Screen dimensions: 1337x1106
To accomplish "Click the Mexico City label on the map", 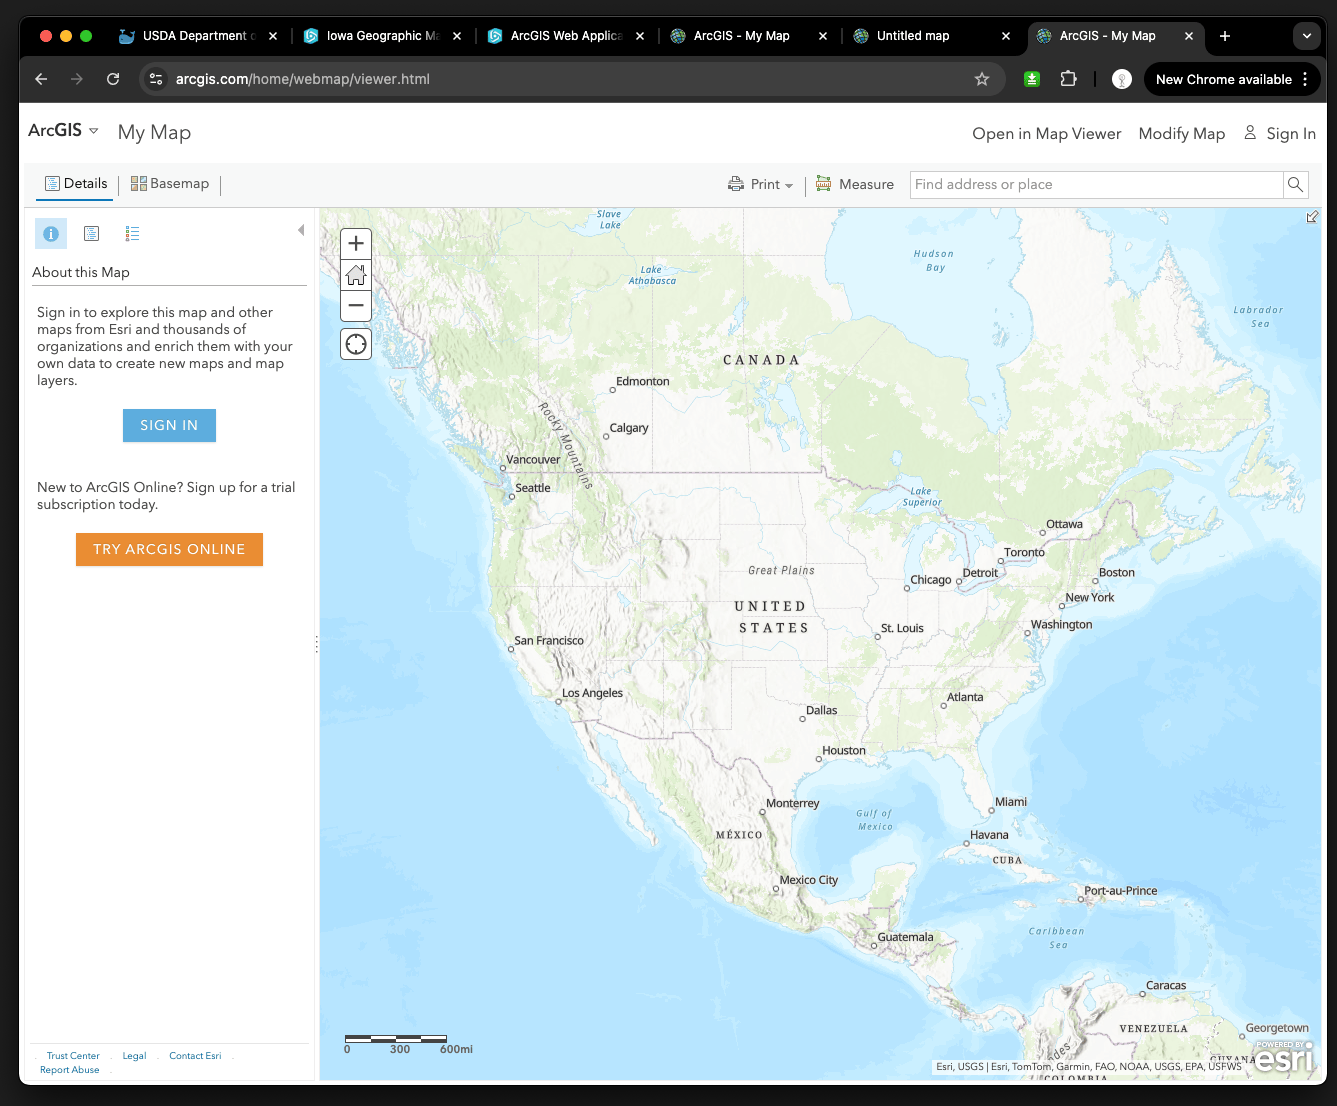I will [809, 880].
